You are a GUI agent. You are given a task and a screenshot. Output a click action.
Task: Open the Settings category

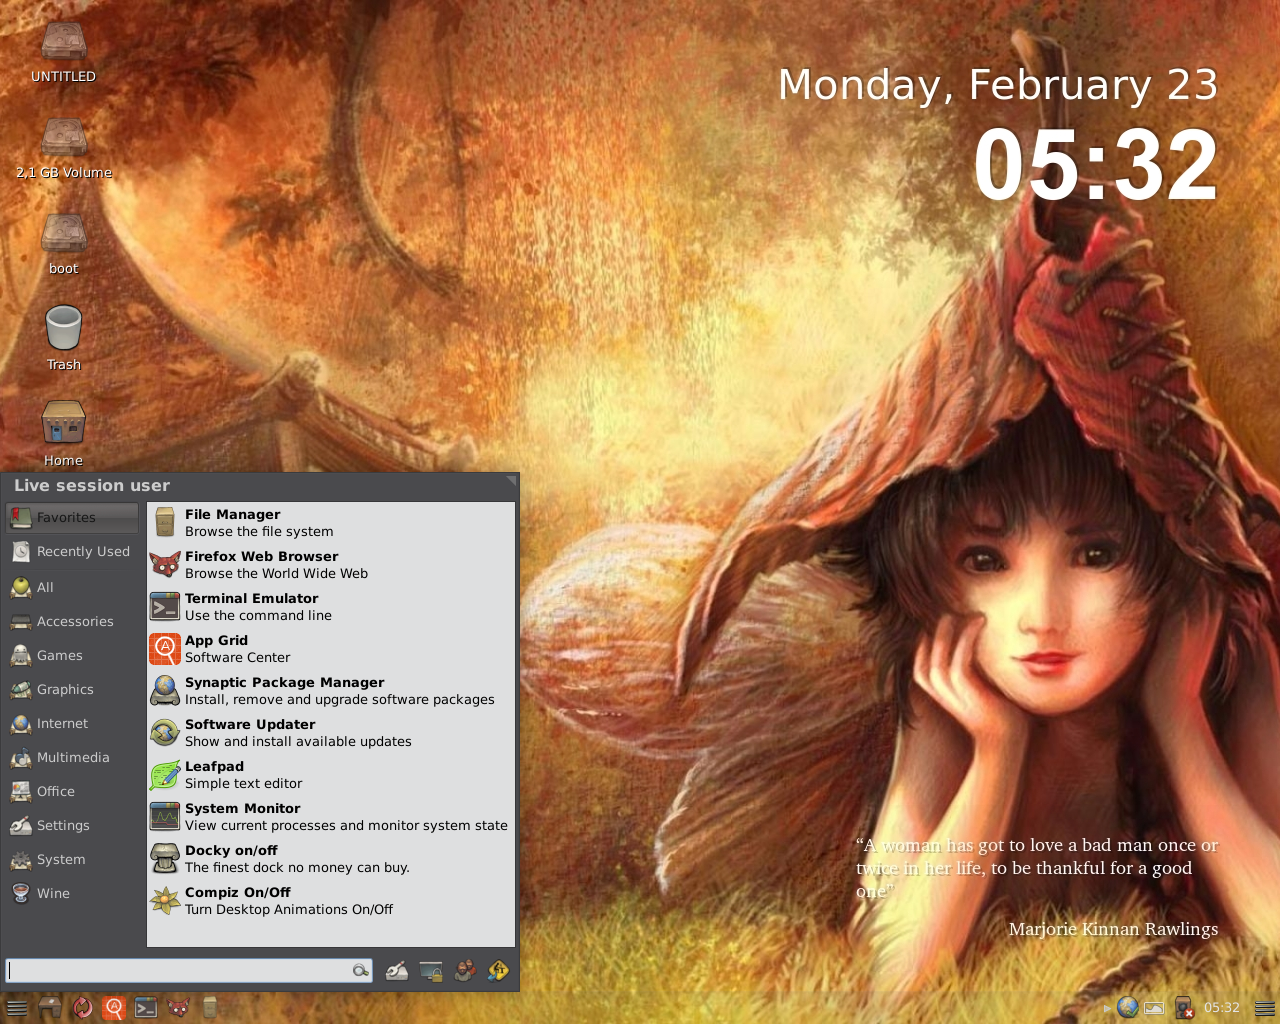pos(73,826)
